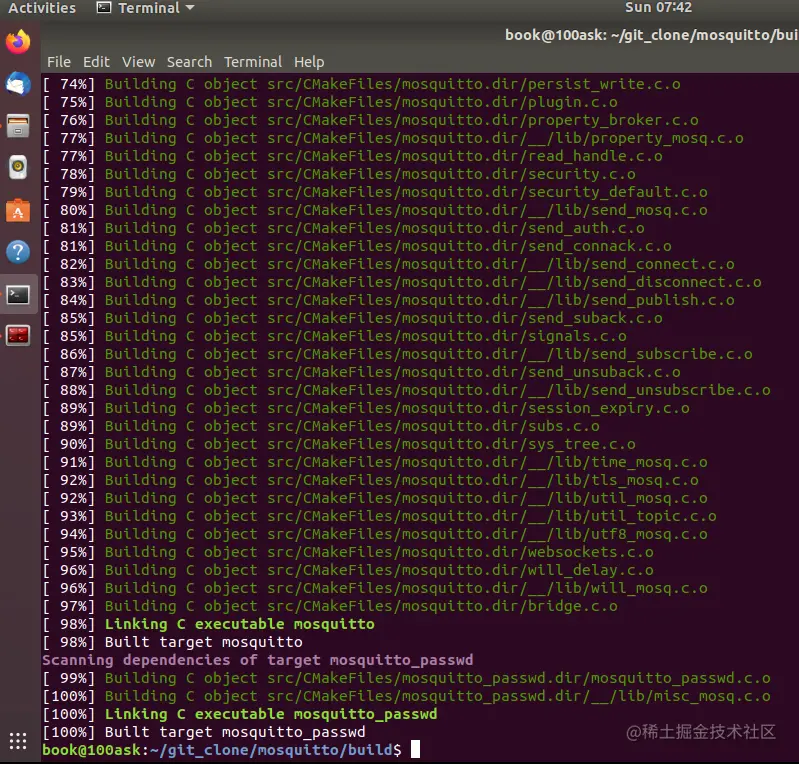Click the line ending send_subscribe.c.o

pos(397,354)
